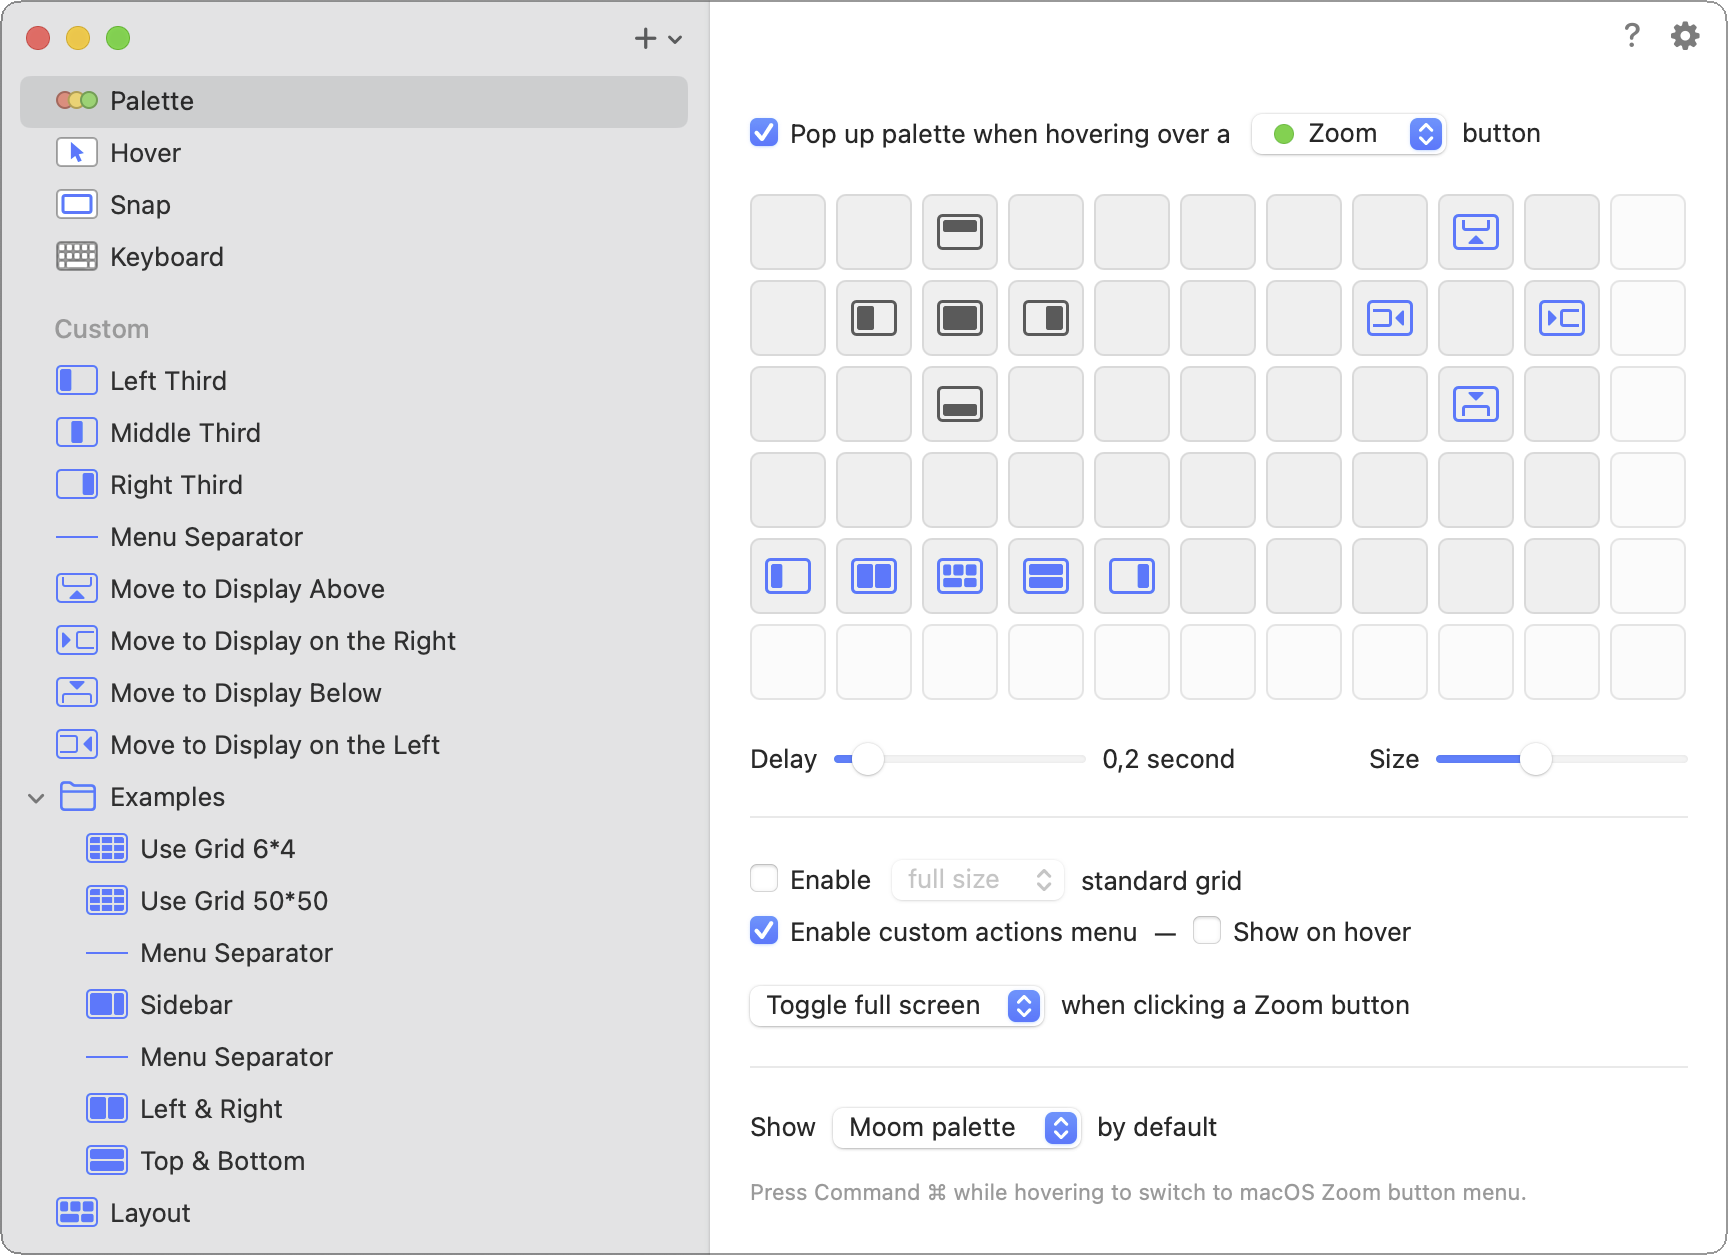
Task: Open the Moom palette default dropdown
Action: [956, 1128]
